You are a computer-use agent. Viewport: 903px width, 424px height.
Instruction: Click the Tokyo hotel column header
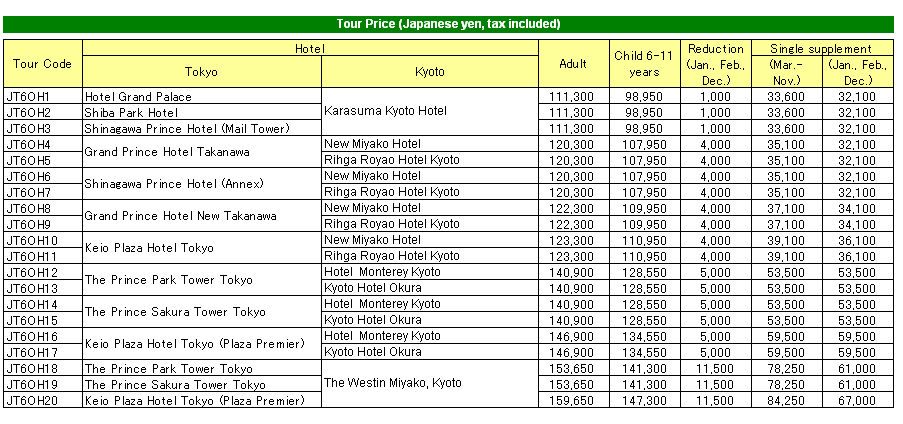pos(202,72)
